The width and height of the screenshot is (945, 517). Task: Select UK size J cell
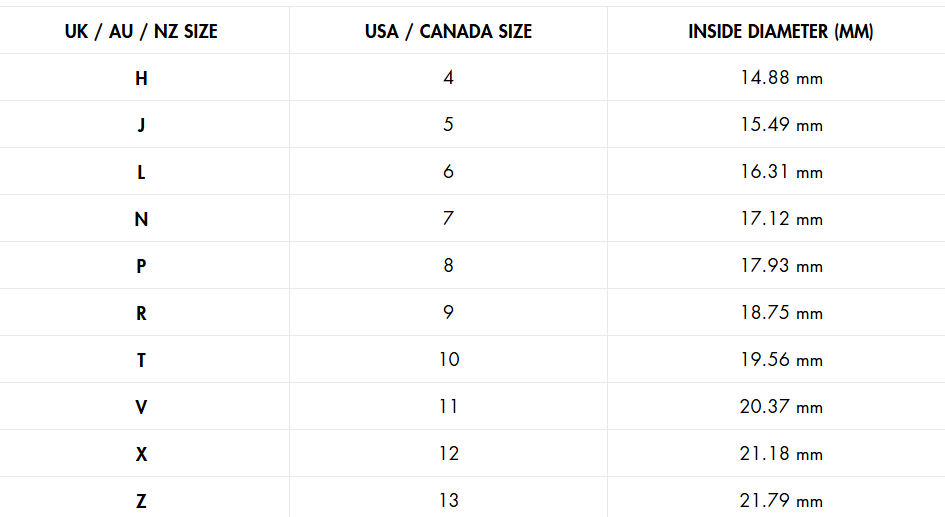click(x=141, y=125)
